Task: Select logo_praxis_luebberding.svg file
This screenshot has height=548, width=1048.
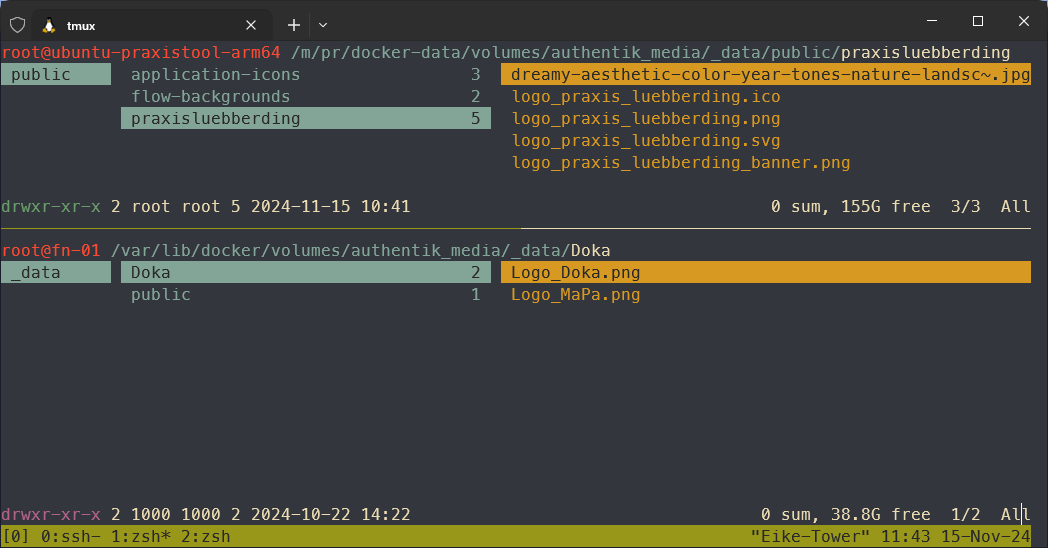Action: pyautogui.click(x=645, y=141)
